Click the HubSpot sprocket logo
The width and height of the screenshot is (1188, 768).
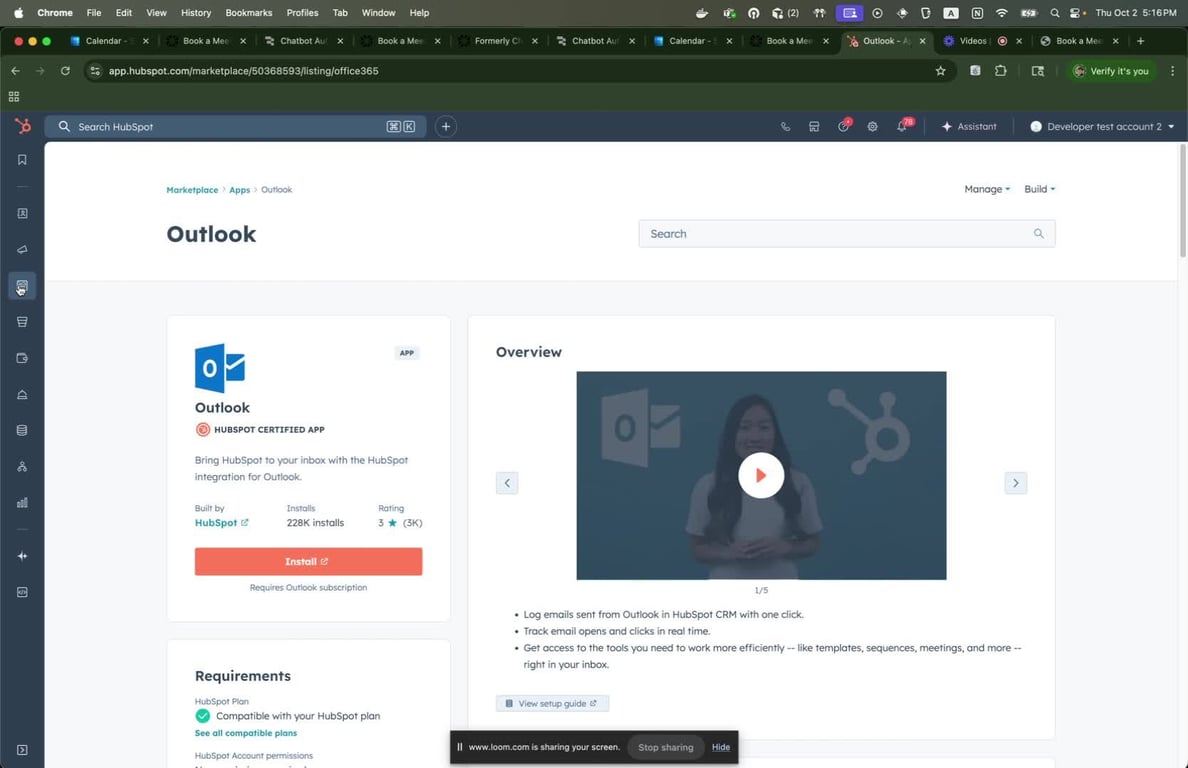pyautogui.click(x=23, y=126)
